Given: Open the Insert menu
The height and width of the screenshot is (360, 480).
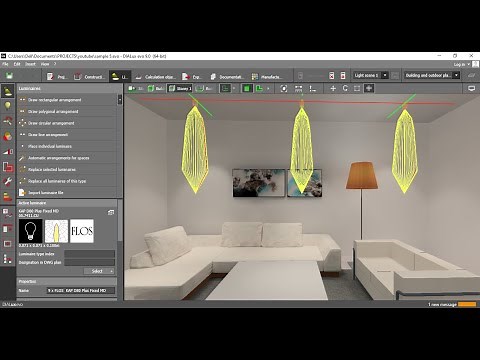Looking at the screenshot, I should pos(30,64).
